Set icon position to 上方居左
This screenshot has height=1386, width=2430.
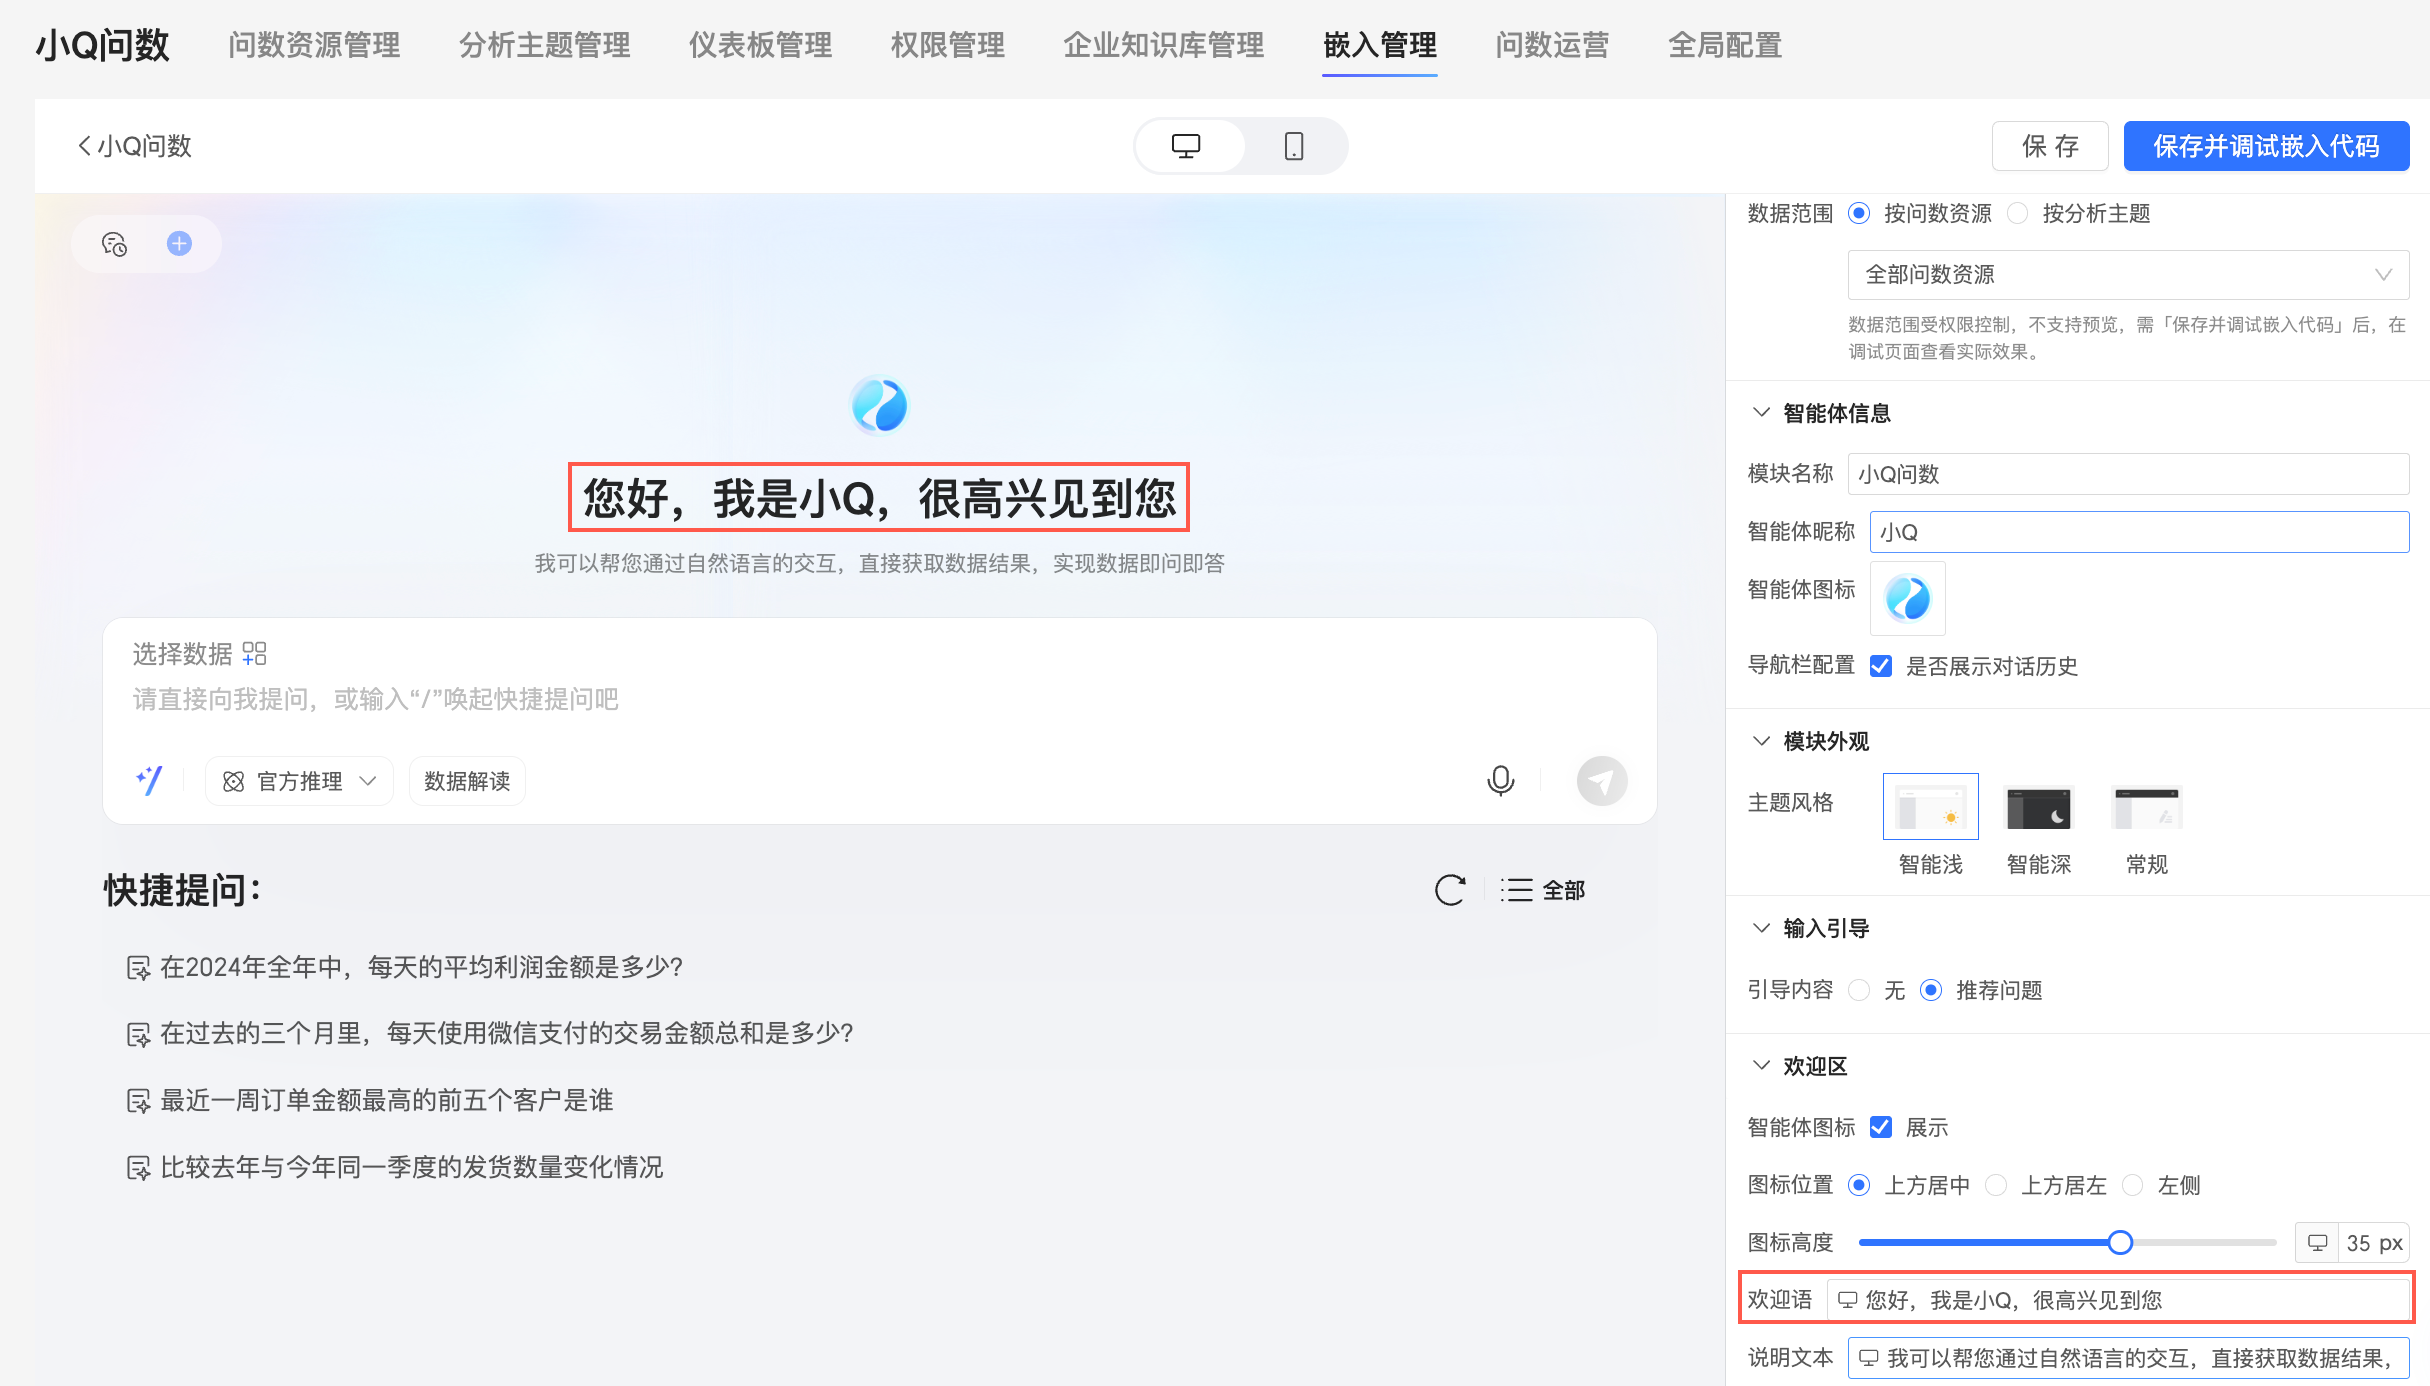click(x=1996, y=1185)
